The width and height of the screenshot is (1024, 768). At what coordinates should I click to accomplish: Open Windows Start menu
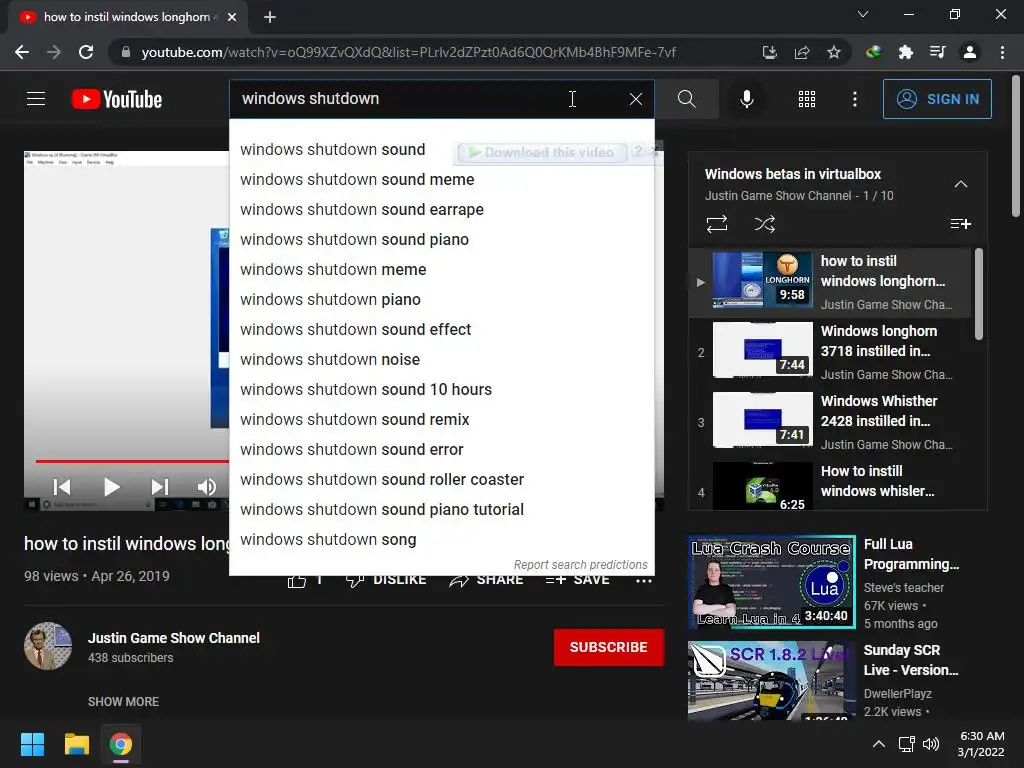(x=32, y=744)
